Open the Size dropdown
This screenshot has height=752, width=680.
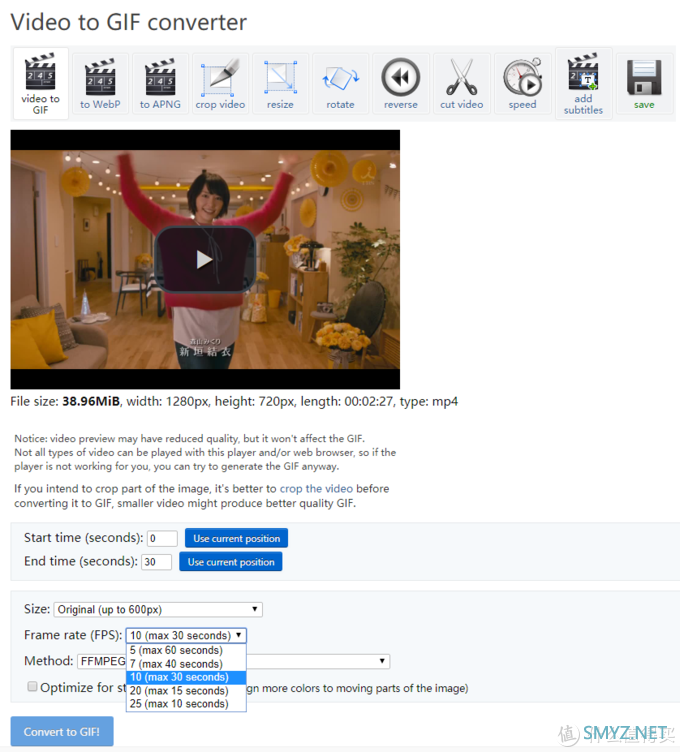(x=158, y=610)
